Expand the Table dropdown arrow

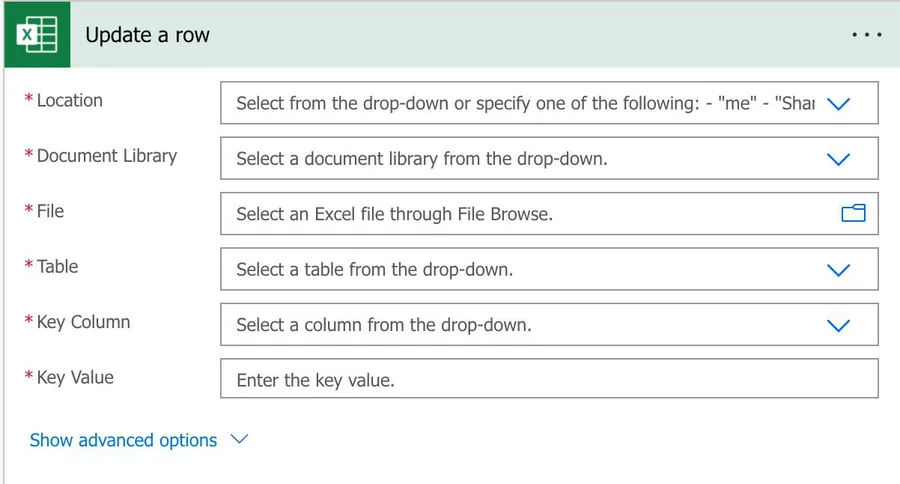click(x=838, y=269)
